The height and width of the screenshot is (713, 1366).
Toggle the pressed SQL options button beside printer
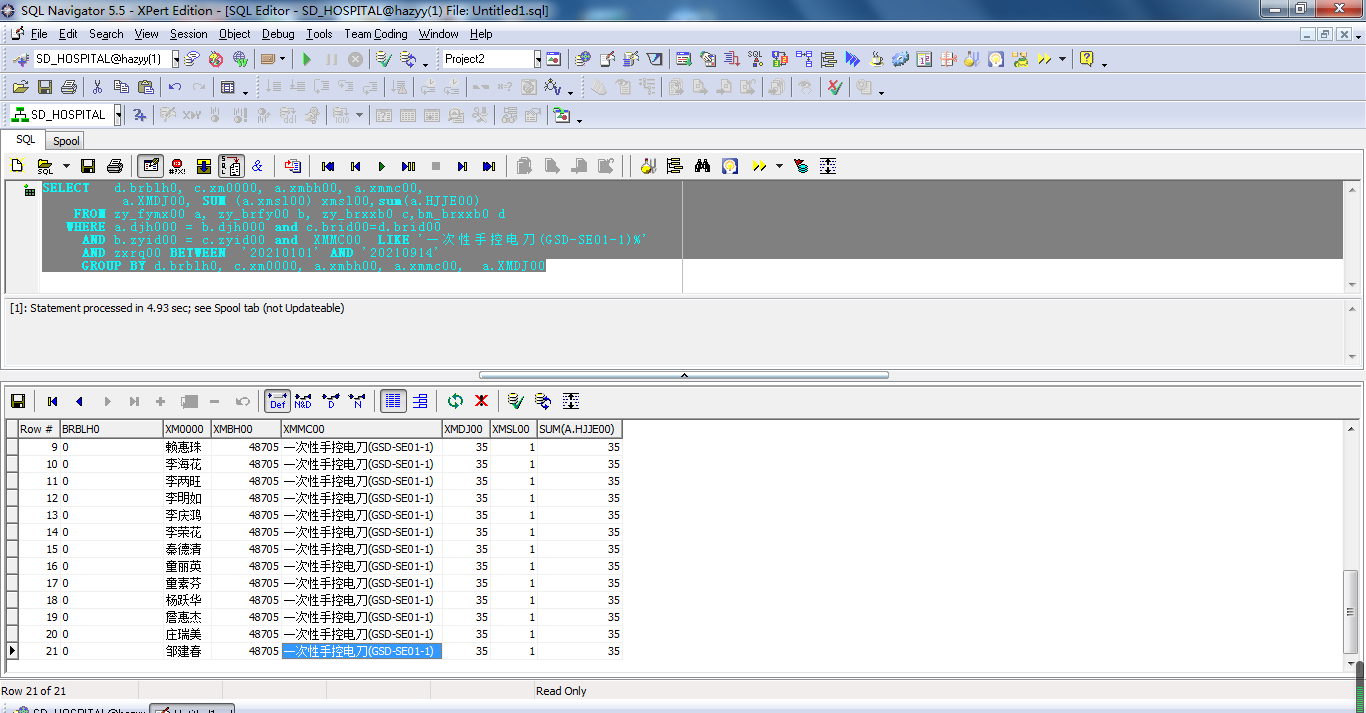[x=151, y=166]
